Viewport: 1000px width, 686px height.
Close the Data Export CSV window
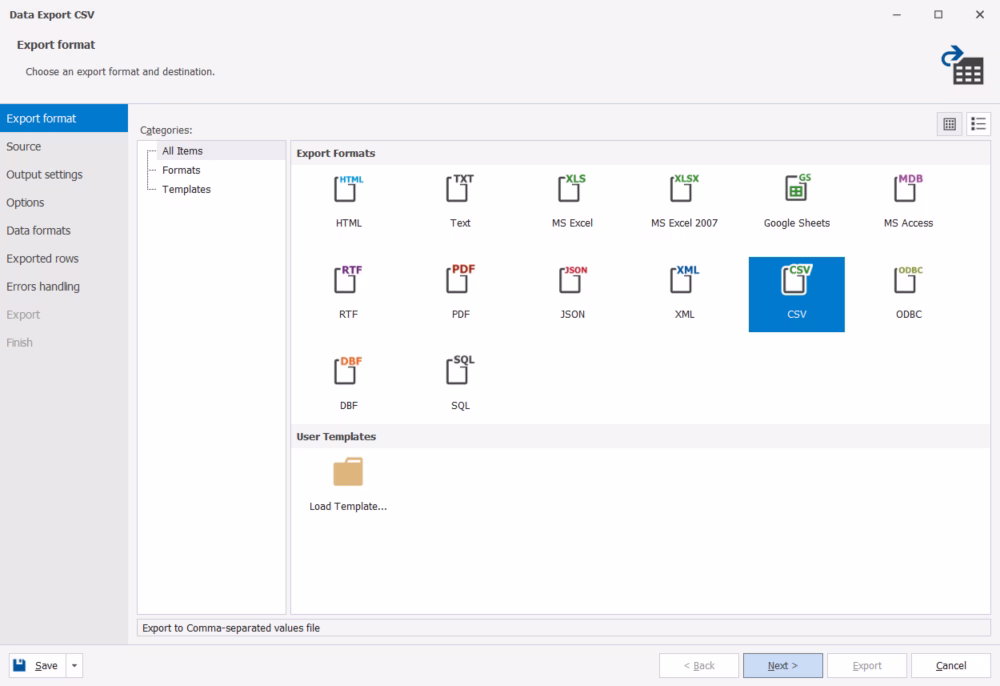pos(980,15)
